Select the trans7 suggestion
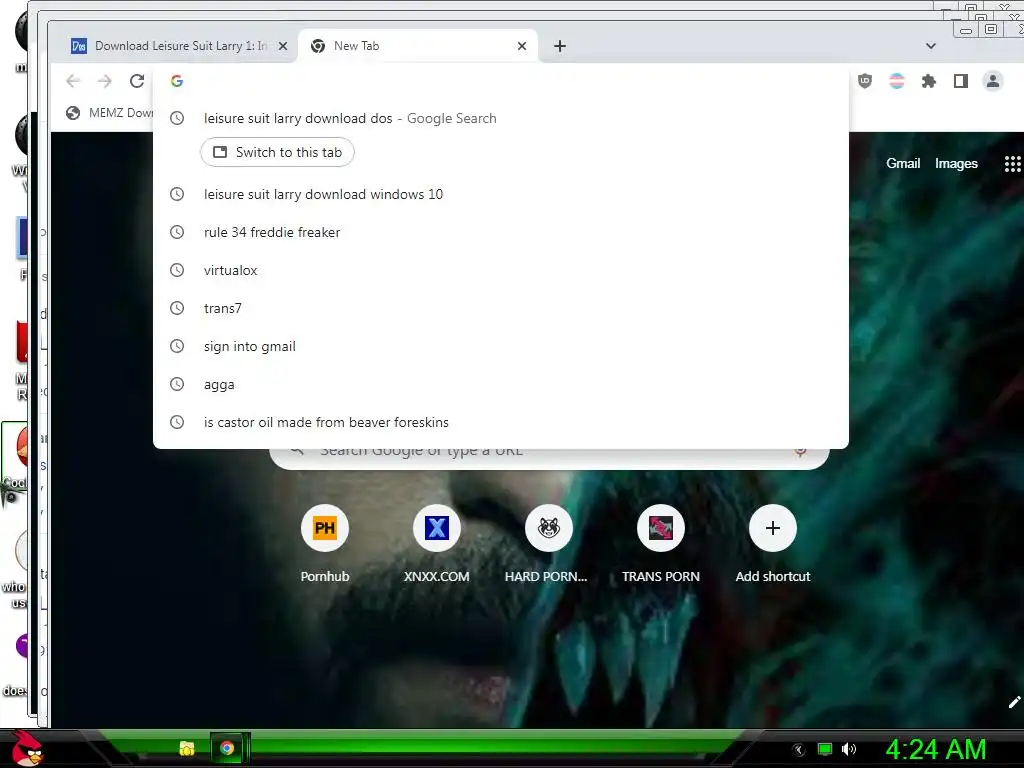 click(501, 308)
